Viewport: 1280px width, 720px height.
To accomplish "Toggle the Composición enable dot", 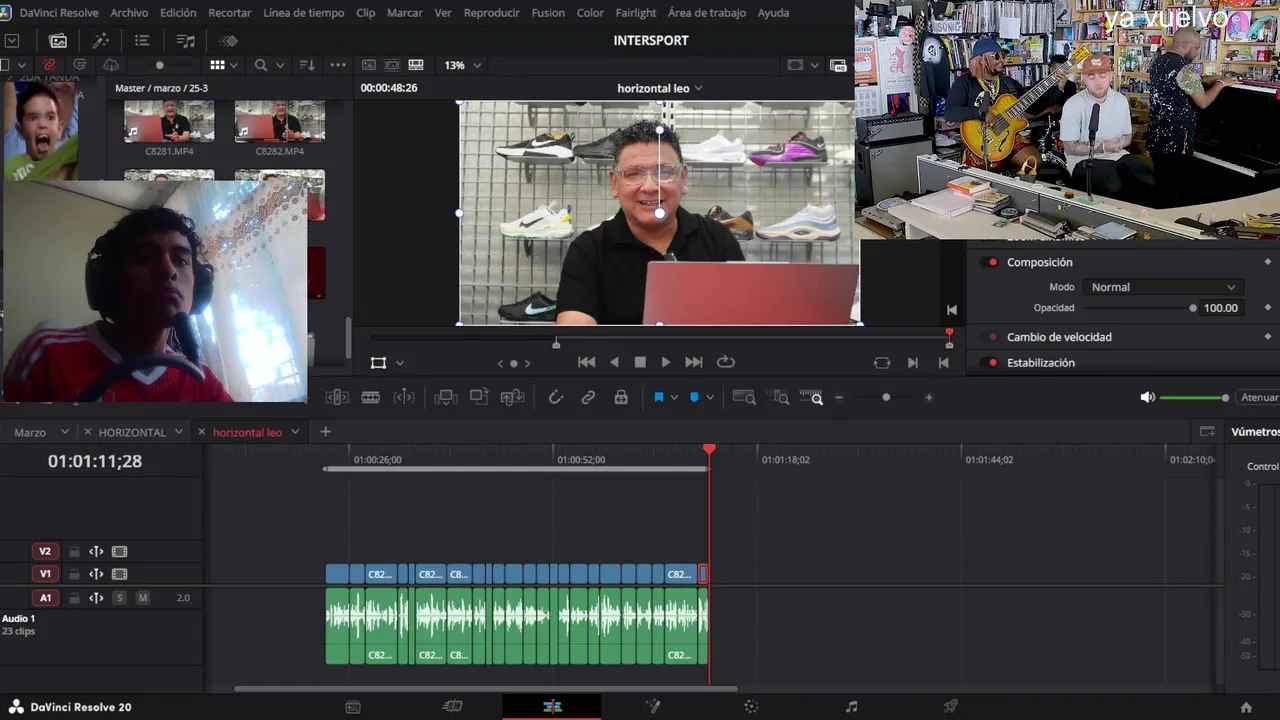I will tap(993, 262).
